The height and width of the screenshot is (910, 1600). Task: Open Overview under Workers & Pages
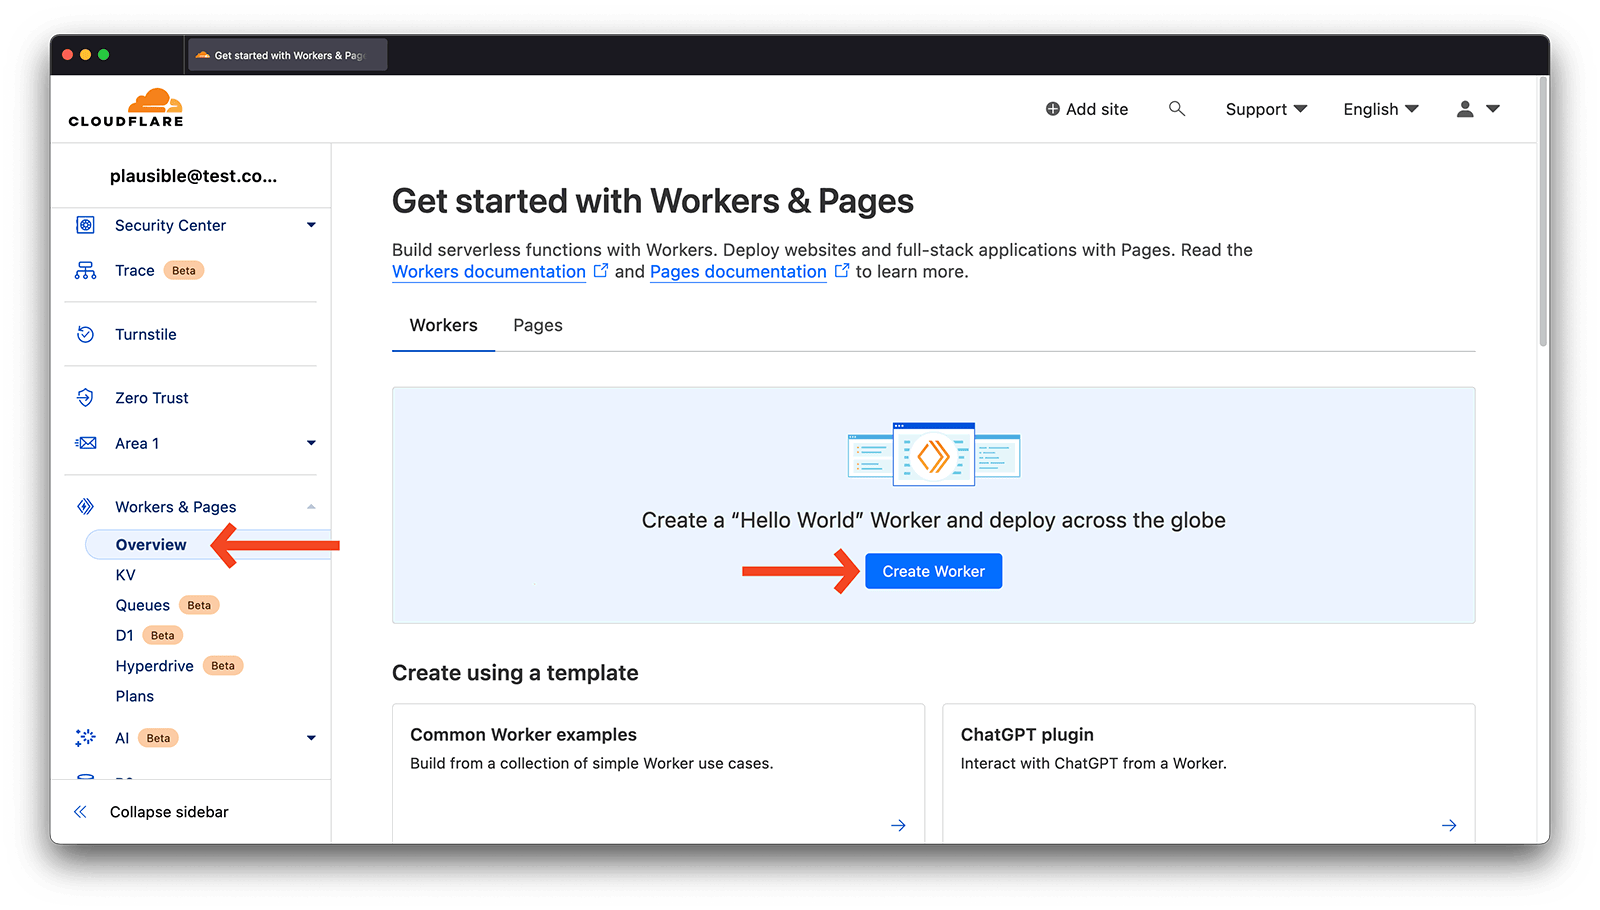pos(151,544)
